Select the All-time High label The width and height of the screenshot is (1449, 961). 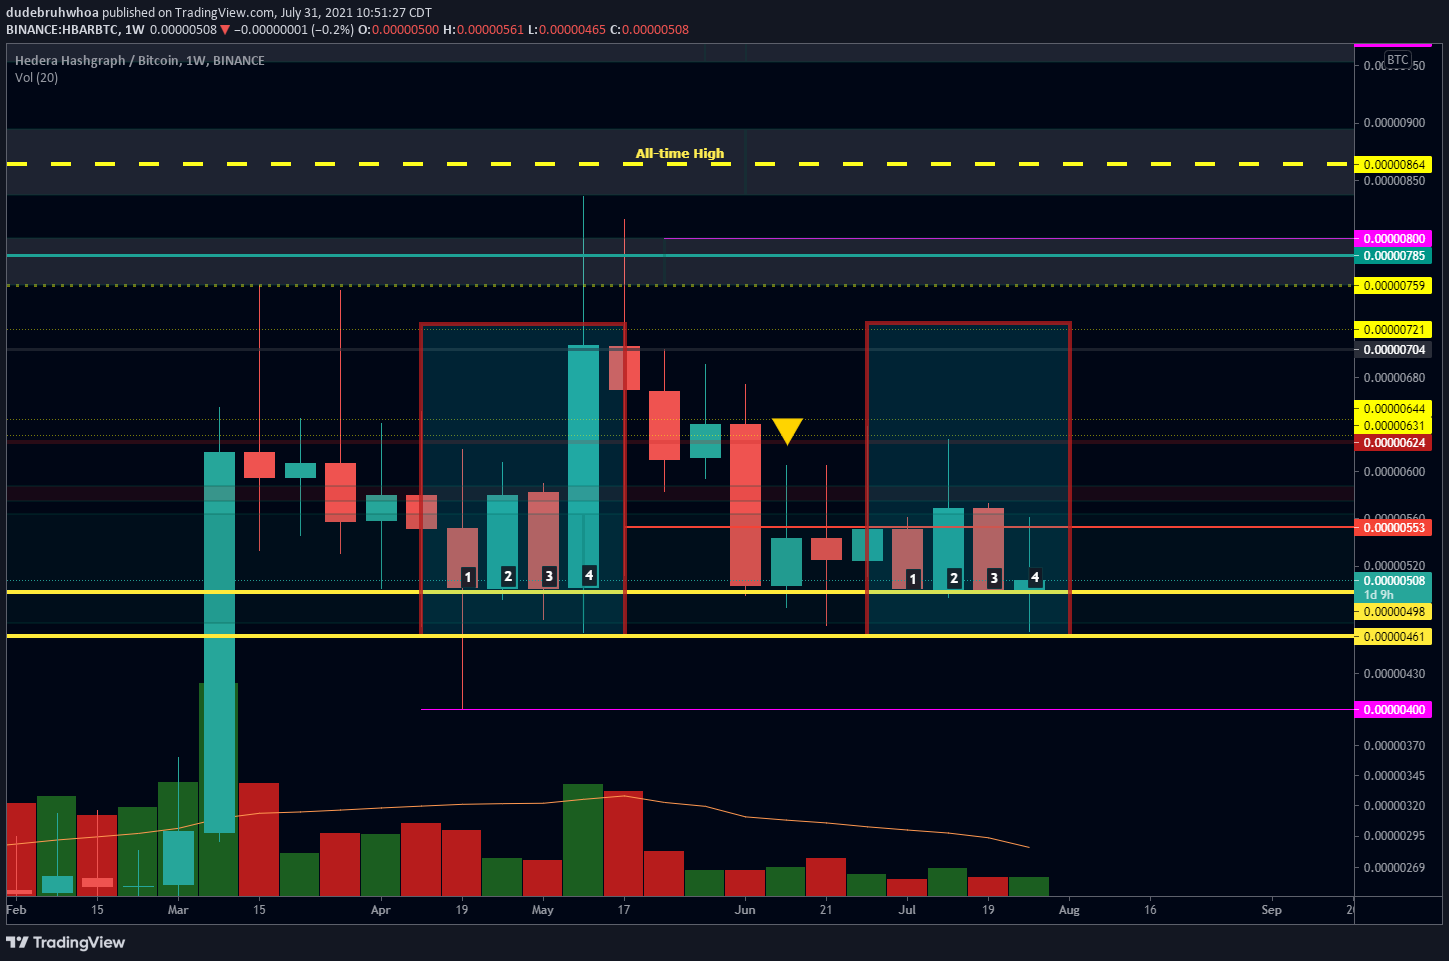[x=680, y=153]
